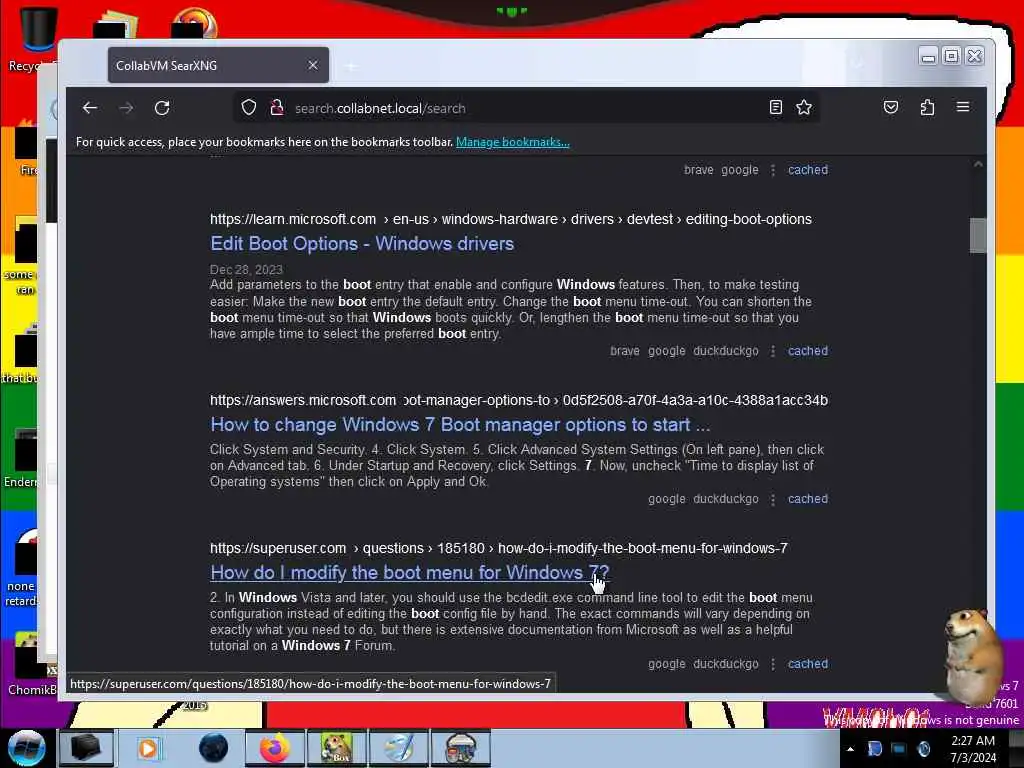Viewport: 1024px width, 768px height.
Task: Close the CollabVM SearXNG tab
Action: [313, 65]
